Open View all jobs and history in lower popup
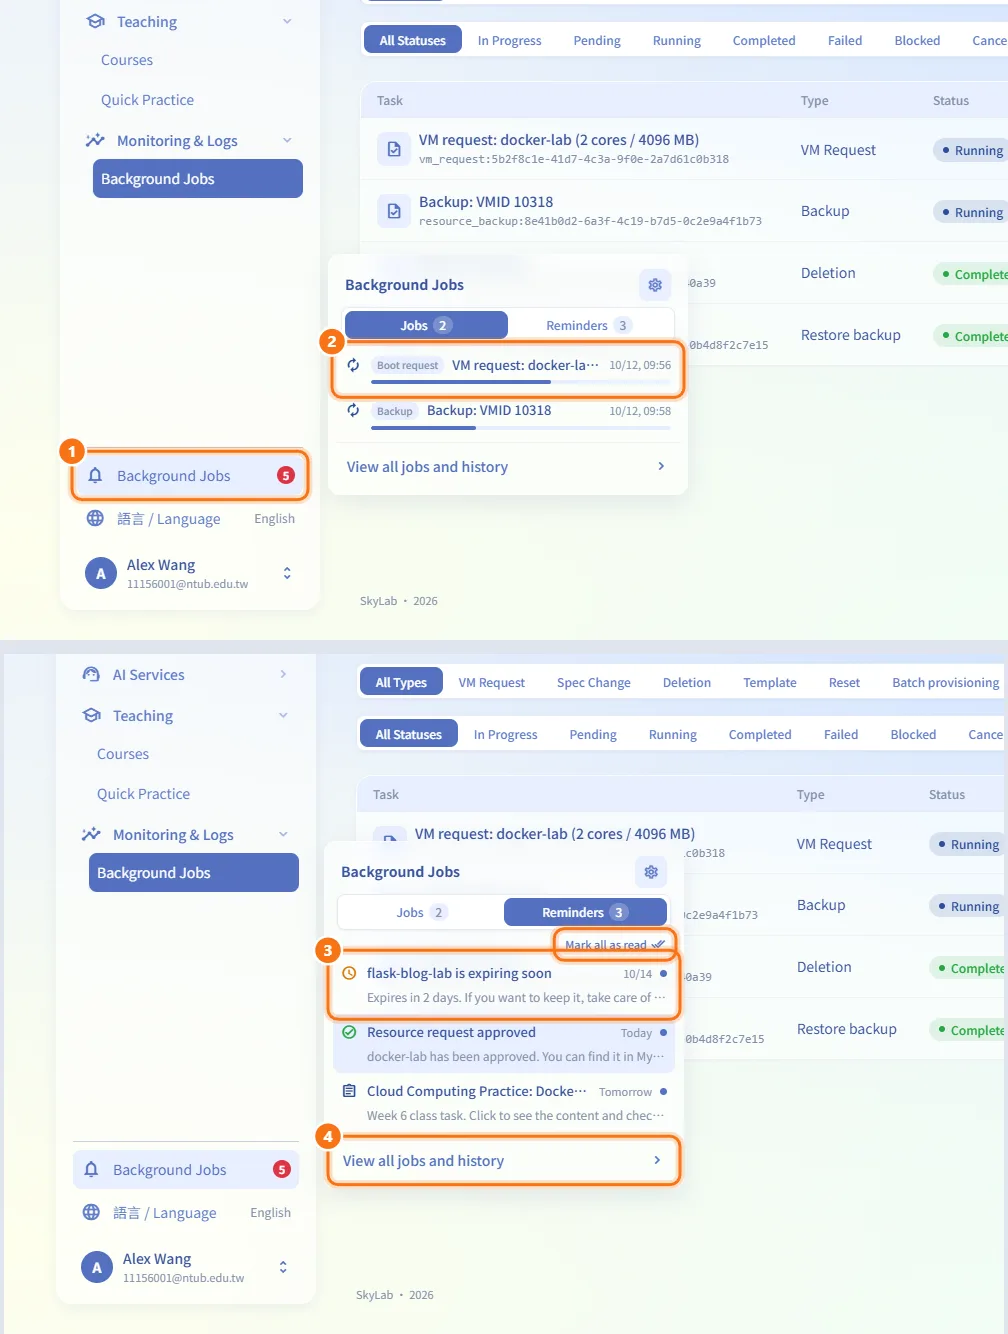1008x1334 pixels. pos(503,1160)
